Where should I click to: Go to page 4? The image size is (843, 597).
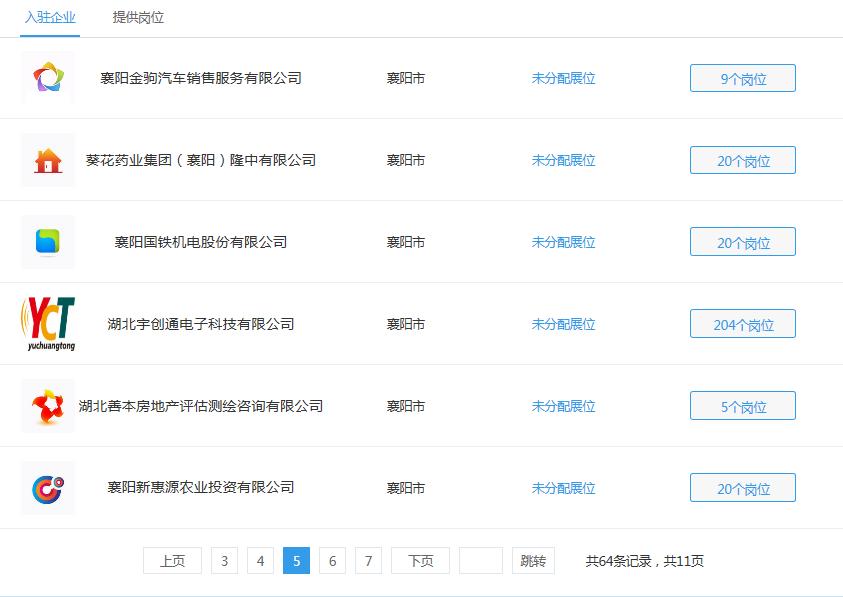click(x=260, y=561)
